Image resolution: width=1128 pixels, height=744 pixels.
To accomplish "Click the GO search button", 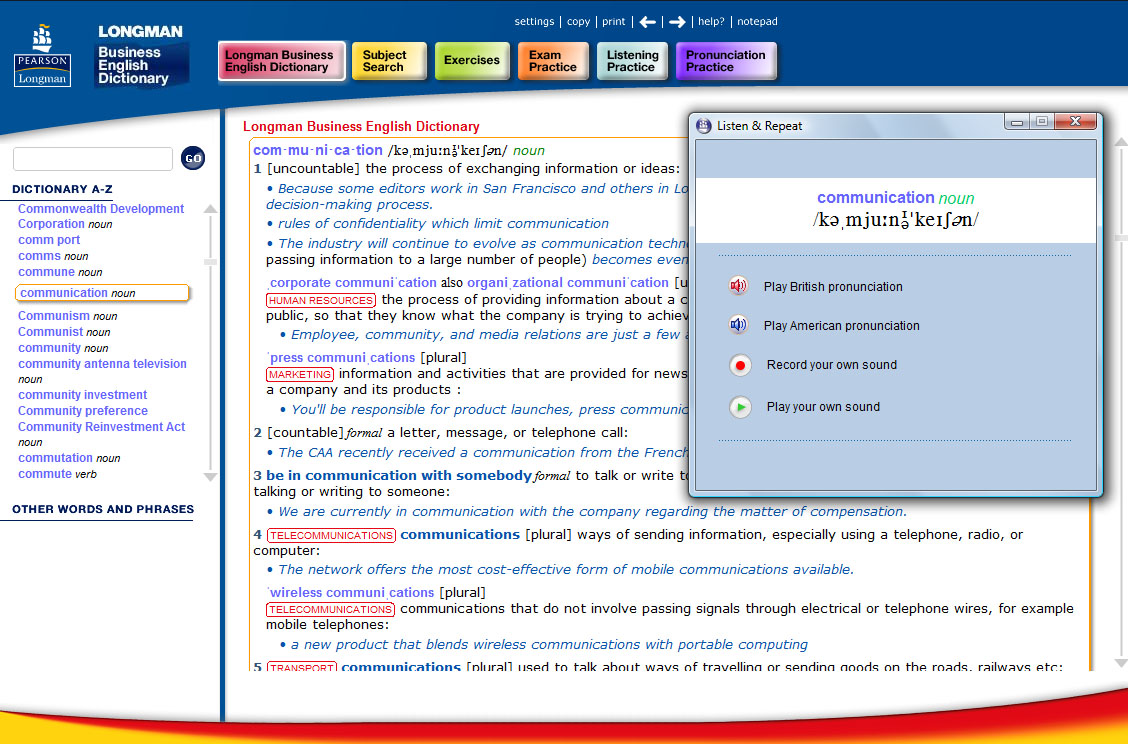I will point(193,159).
